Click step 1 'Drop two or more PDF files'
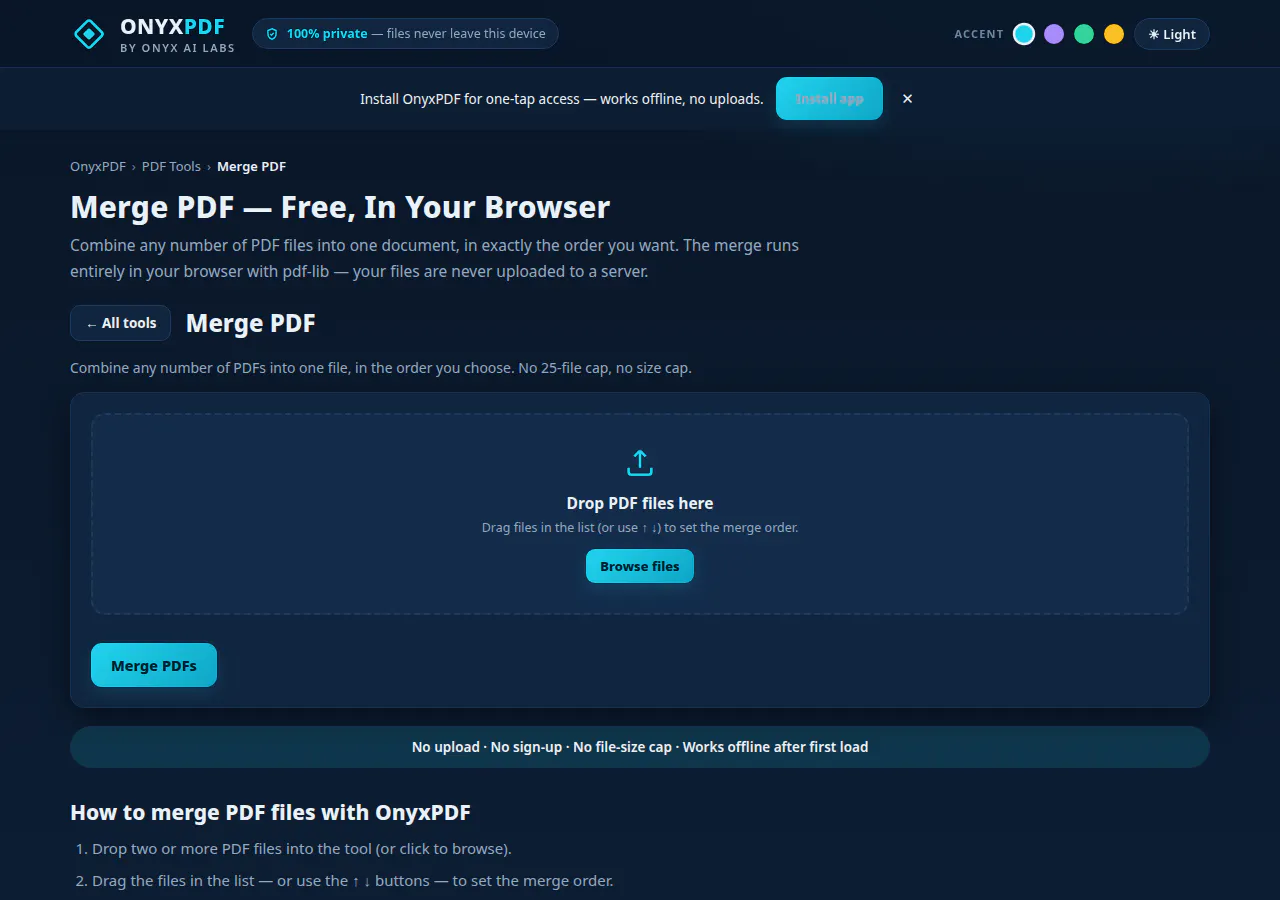The height and width of the screenshot is (900, 1280). coord(302,849)
